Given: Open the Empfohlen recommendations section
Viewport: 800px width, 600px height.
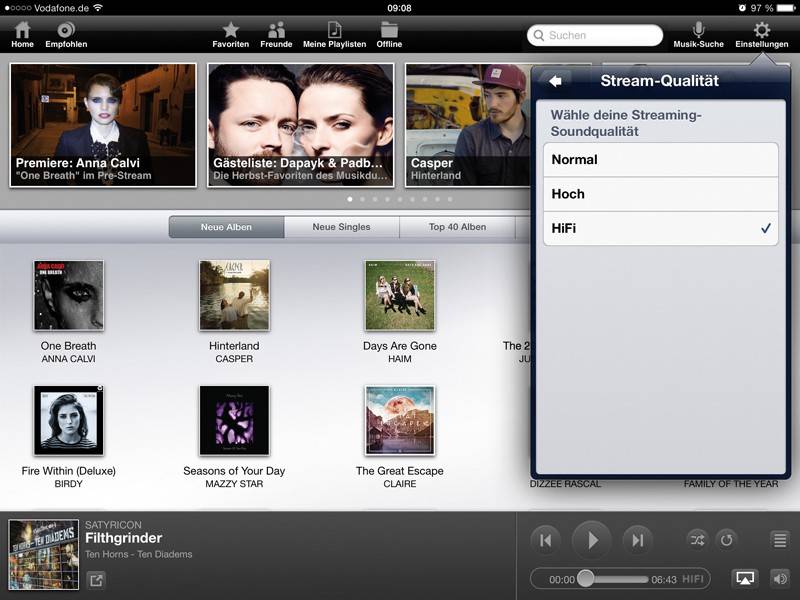Looking at the screenshot, I should pyautogui.click(x=66, y=35).
